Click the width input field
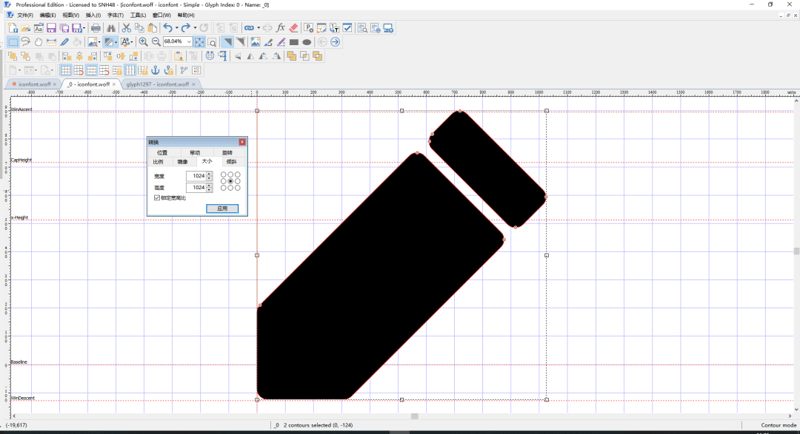Viewport: 800px width, 434px height. 196,176
